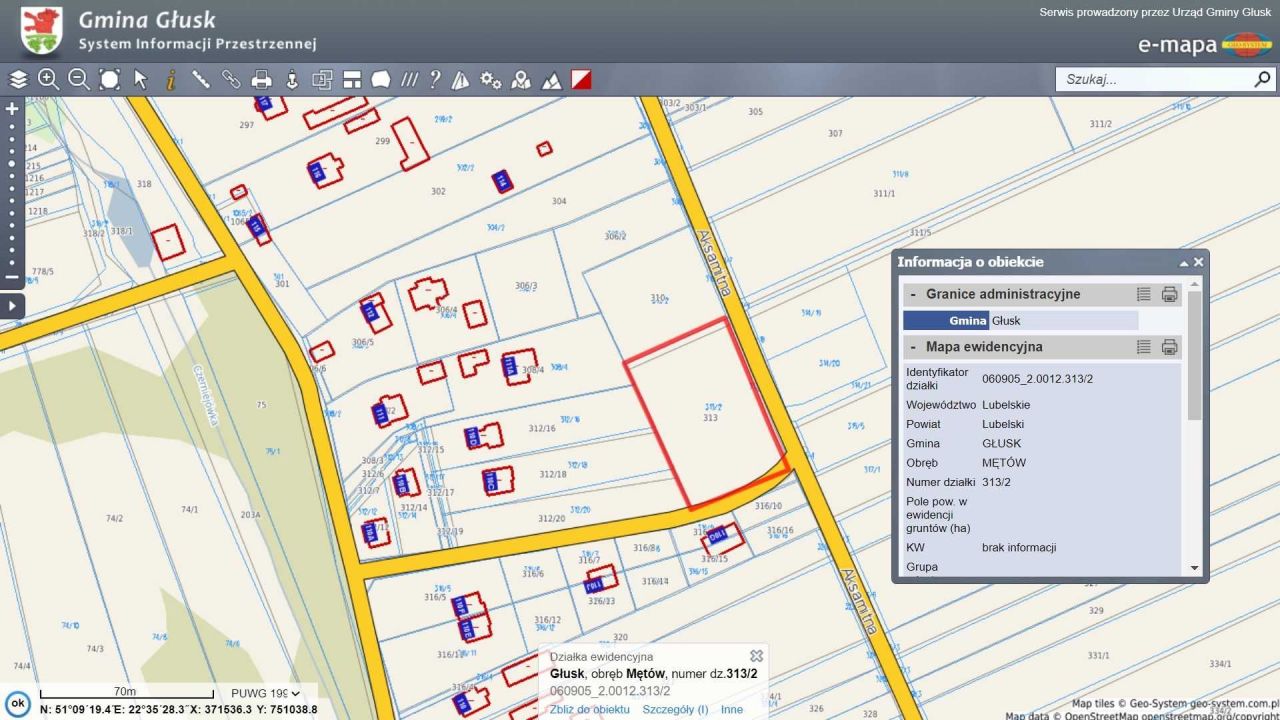Expand the left side panel arrow
Viewport: 1280px width, 720px height.
12,306
